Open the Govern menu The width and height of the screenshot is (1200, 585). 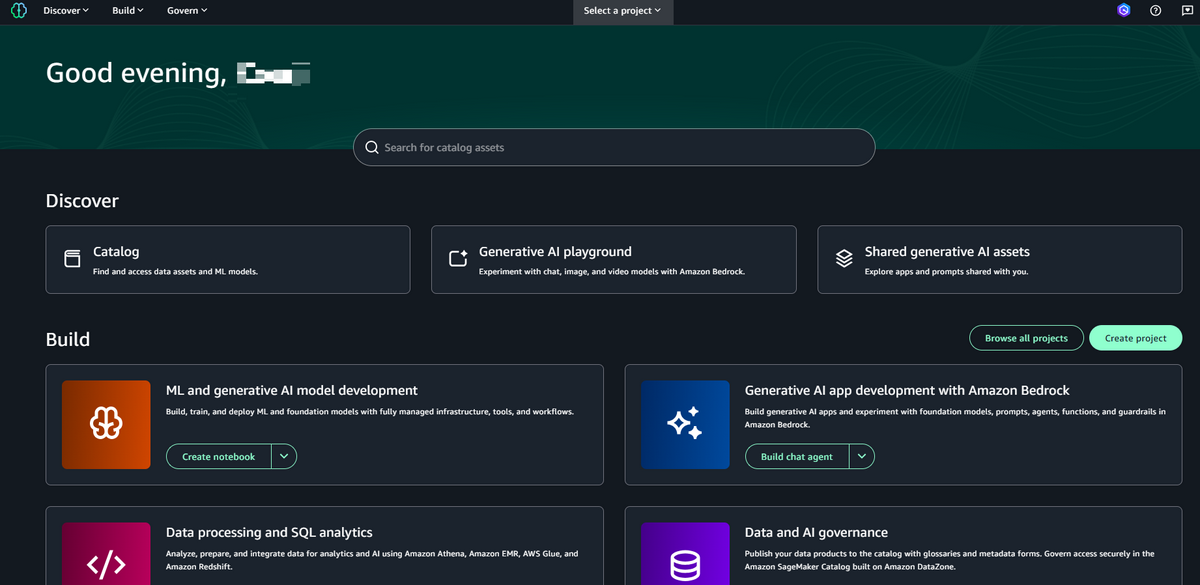[188, 11]
